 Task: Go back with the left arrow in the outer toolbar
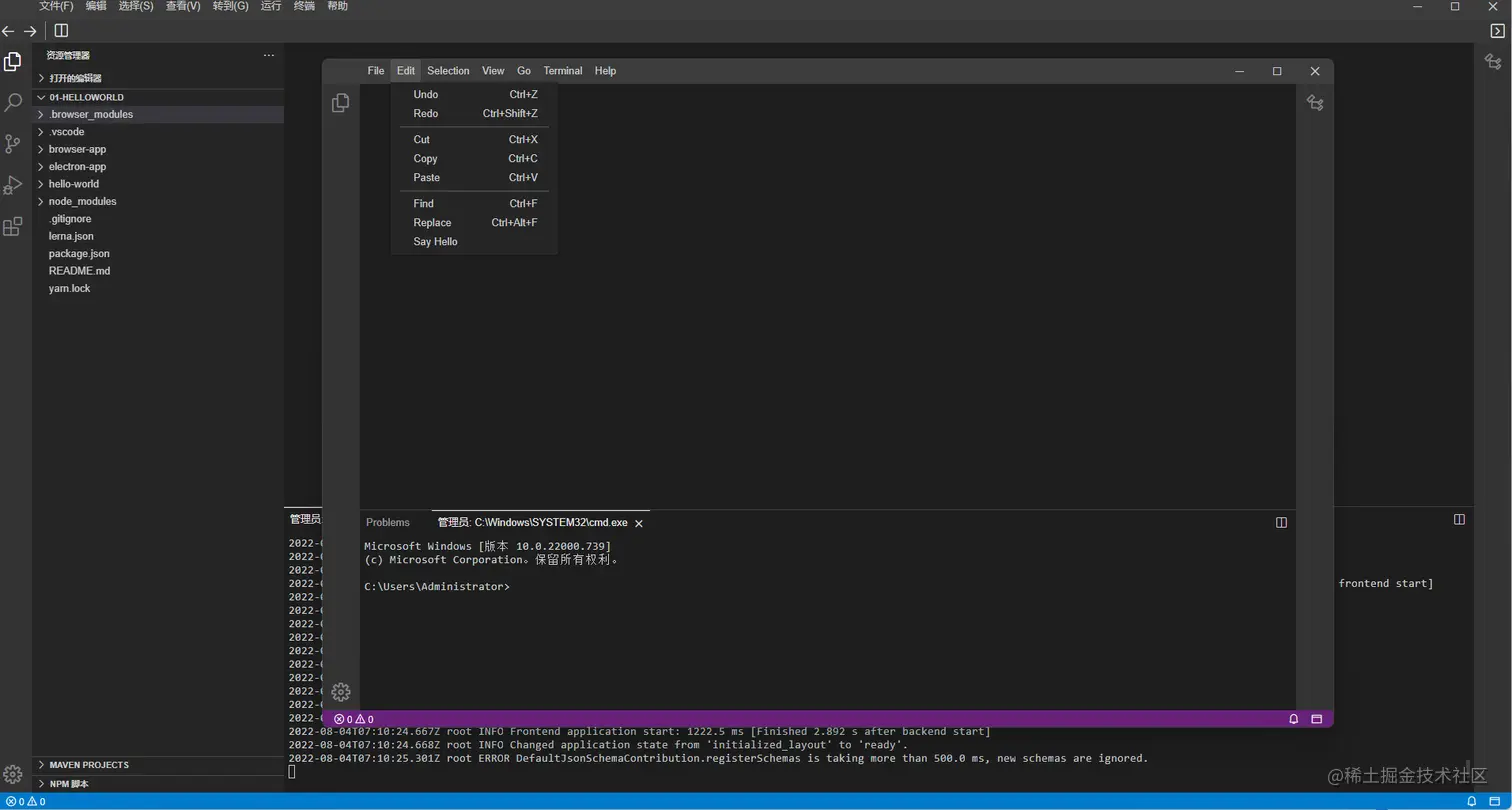tap(9, 31)
